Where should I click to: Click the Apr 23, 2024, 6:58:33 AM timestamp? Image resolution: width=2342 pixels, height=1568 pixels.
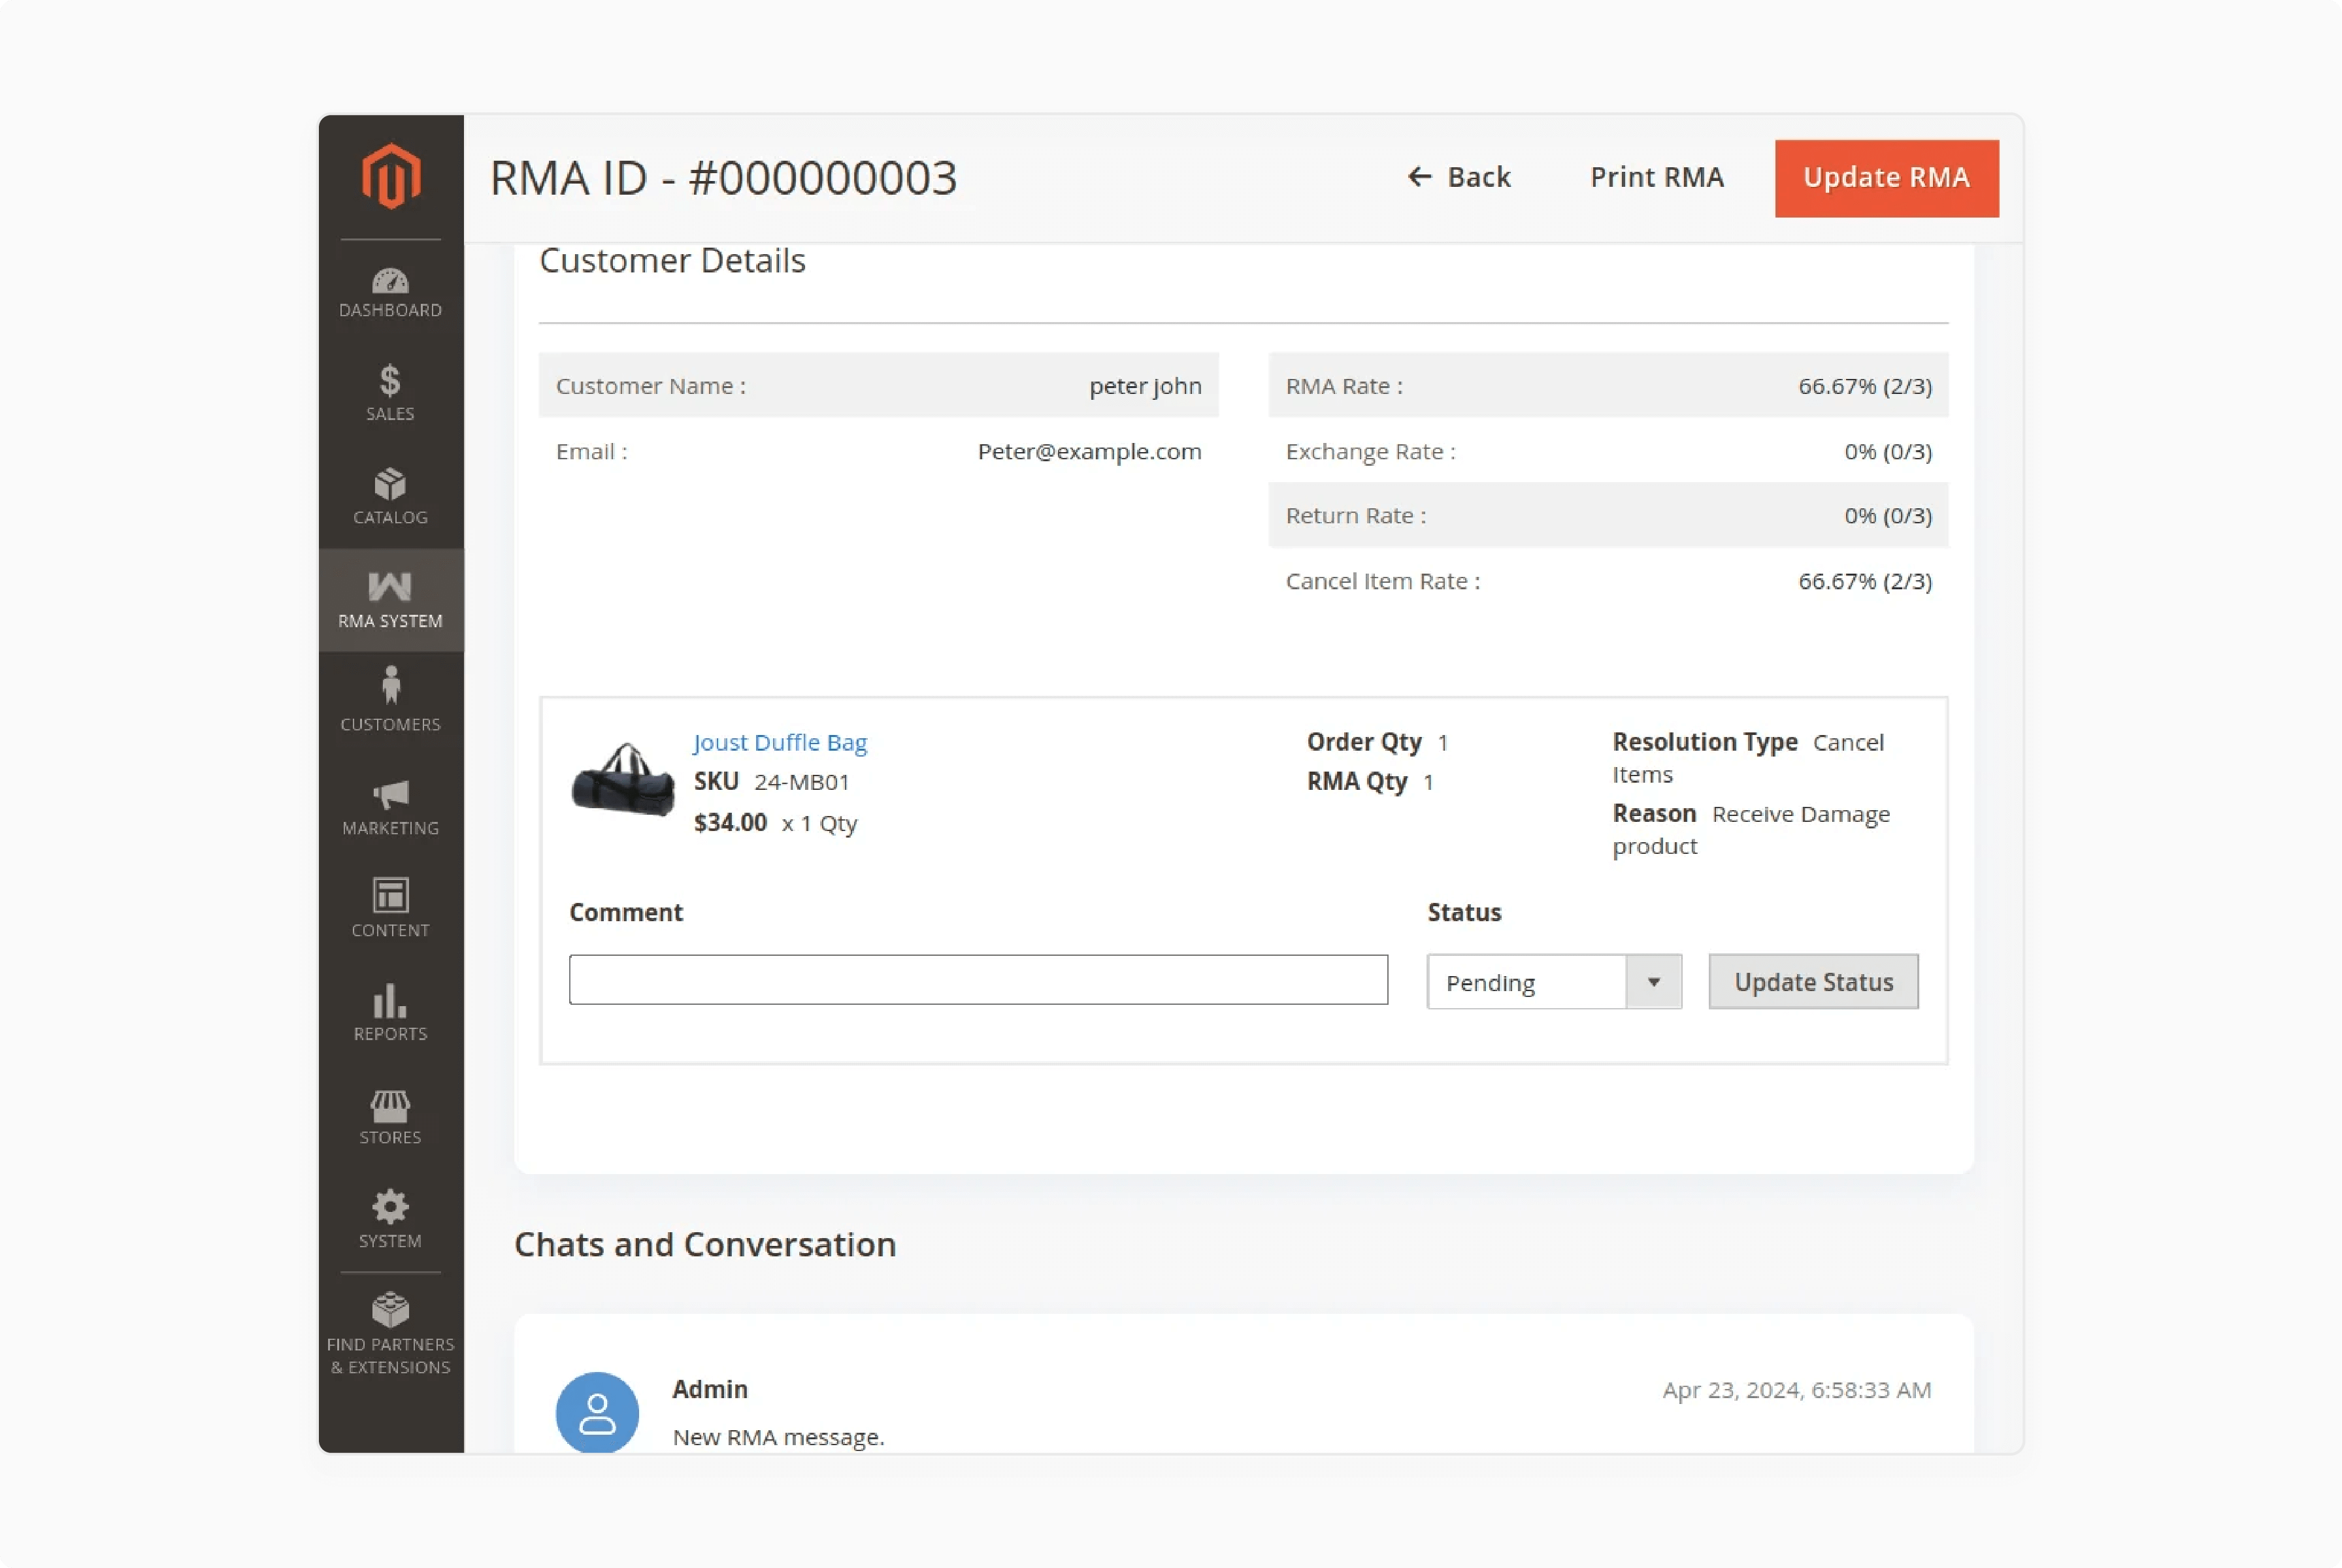pyautogui.click(x=1796, y=1390)
